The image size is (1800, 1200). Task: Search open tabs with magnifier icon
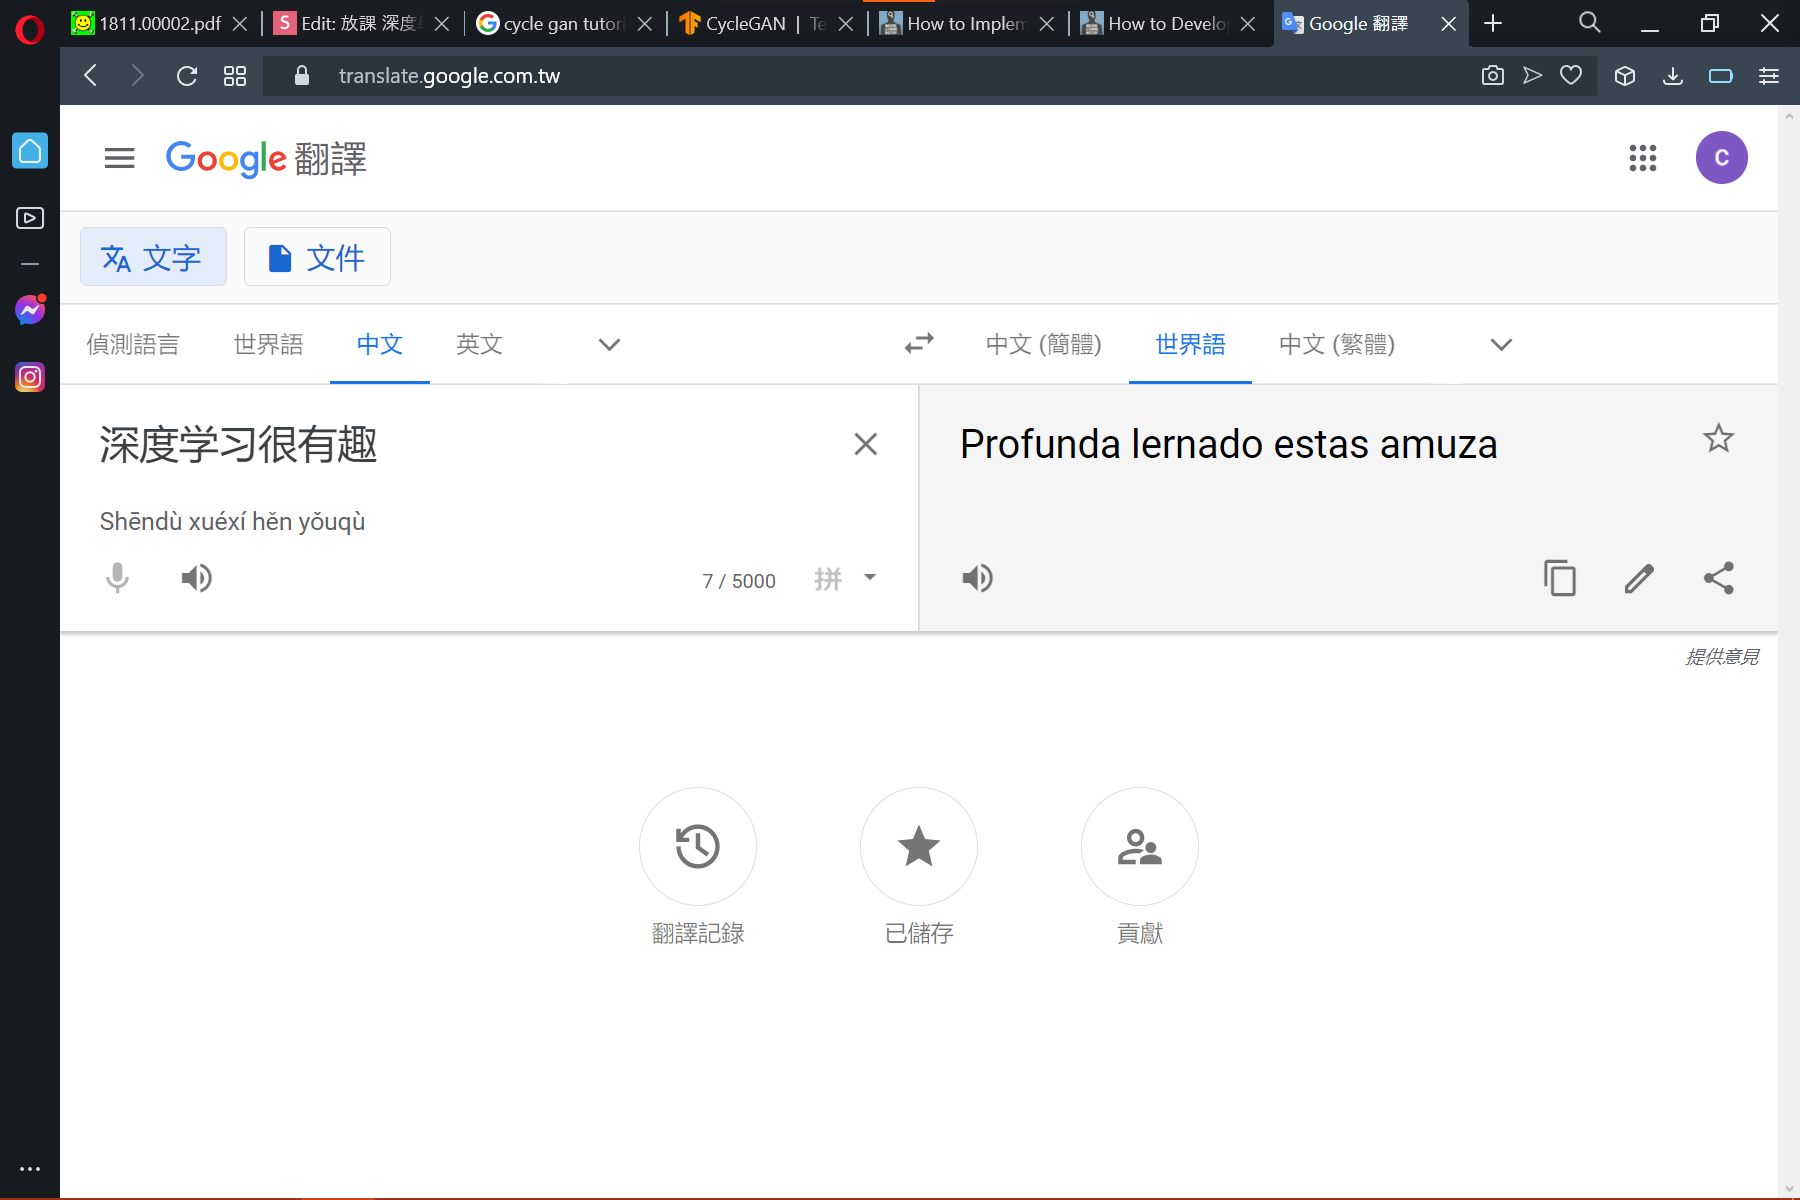coord(1589,23)
